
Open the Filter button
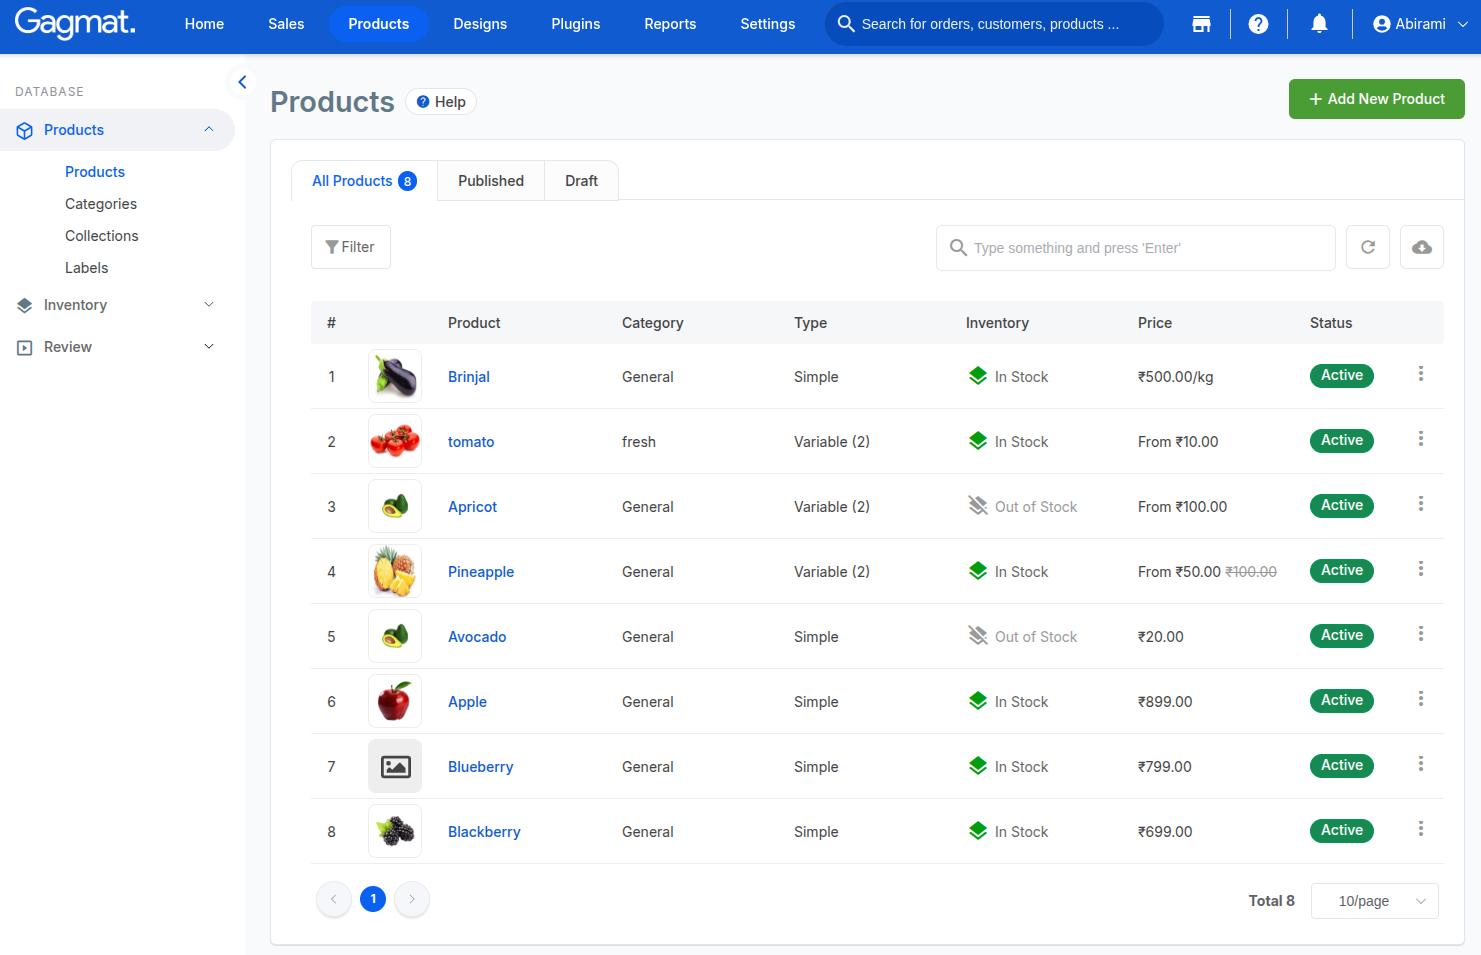tap(351, 247)
